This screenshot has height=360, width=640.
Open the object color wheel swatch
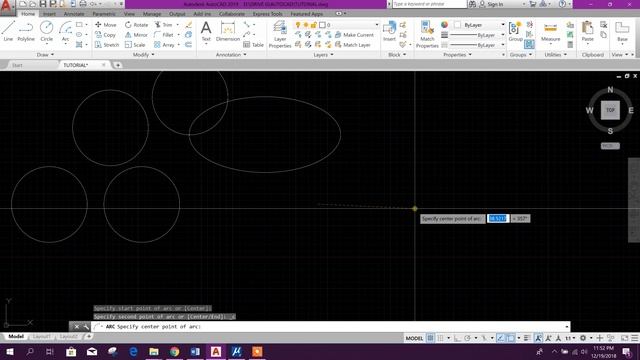click(444, 25)
